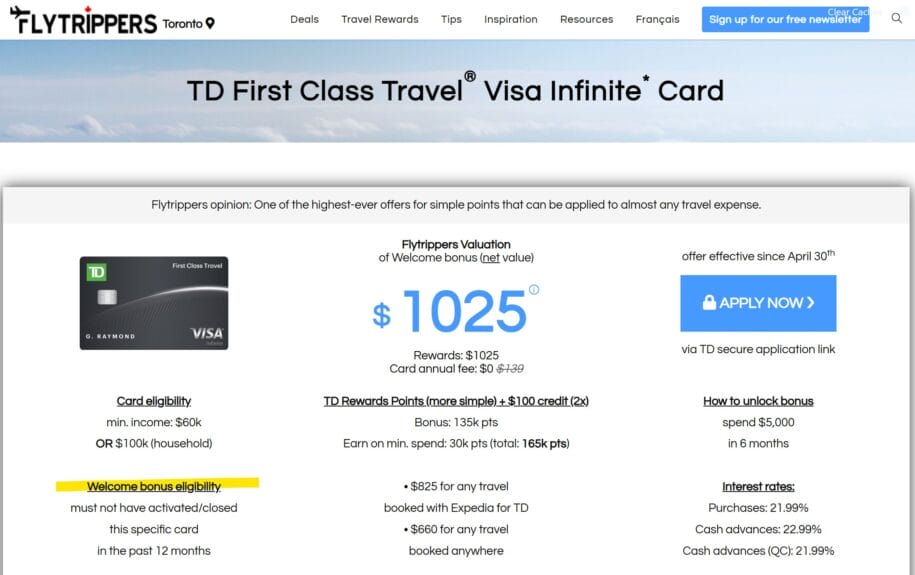Go to the Tips section
The width and height of the screenshot is (915, 575).
click(x=451, y=19)
